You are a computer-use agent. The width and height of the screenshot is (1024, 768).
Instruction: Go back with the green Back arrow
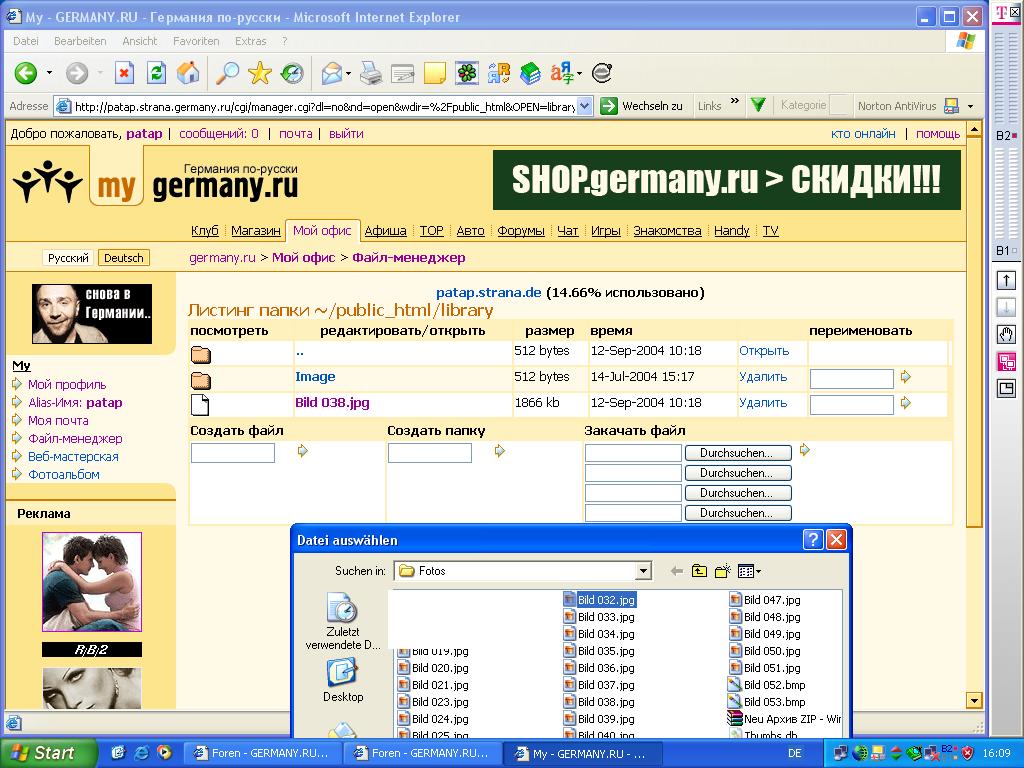coord(25,73)
